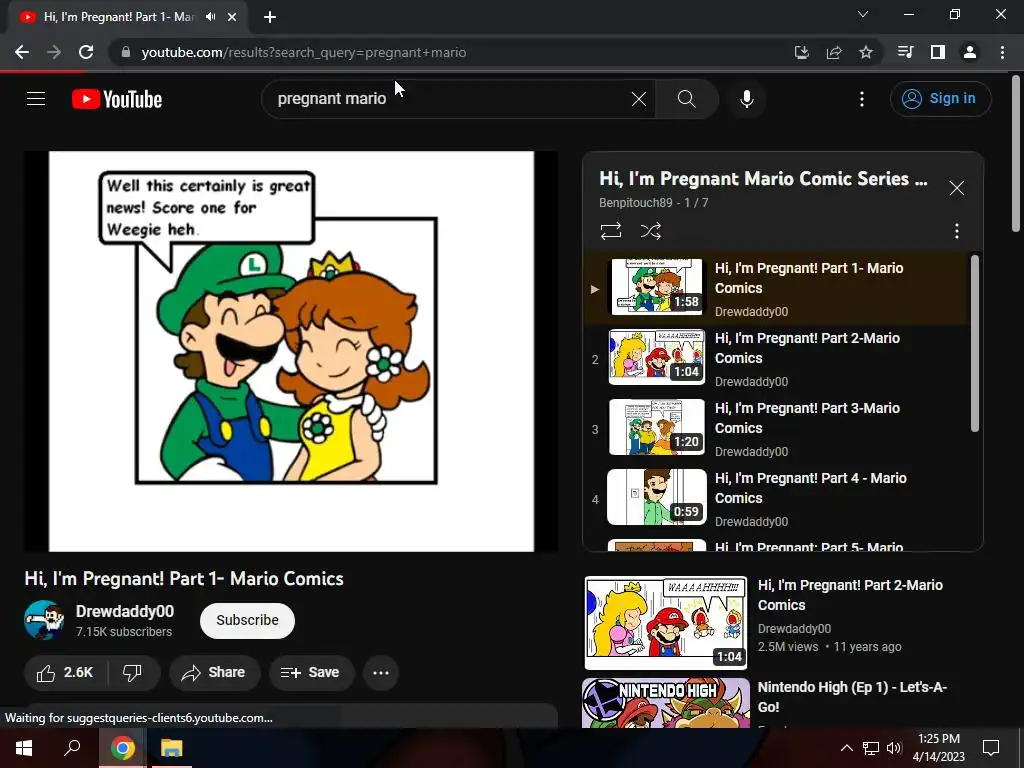Open network icon in system tray
This screenshot has width=1024, height=768.
[x=871, y=748]
